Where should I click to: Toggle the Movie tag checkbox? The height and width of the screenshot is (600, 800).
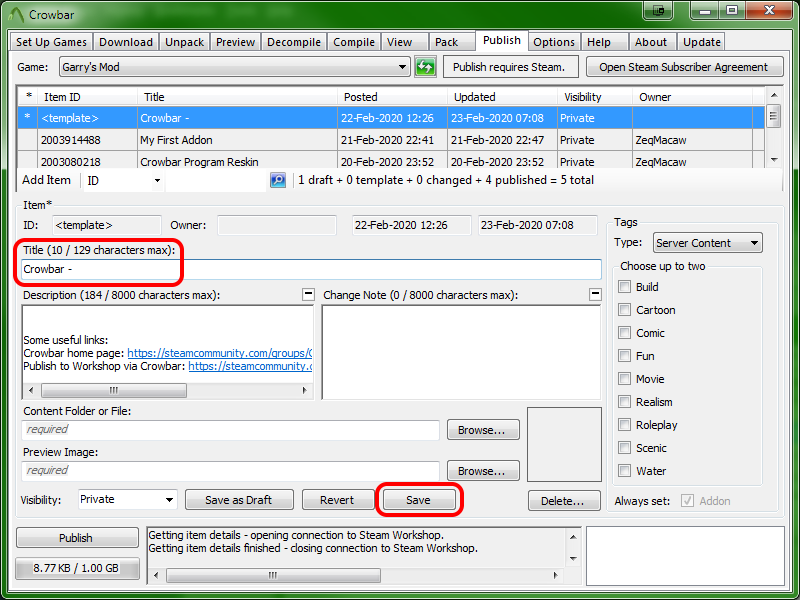pos(624,379)
